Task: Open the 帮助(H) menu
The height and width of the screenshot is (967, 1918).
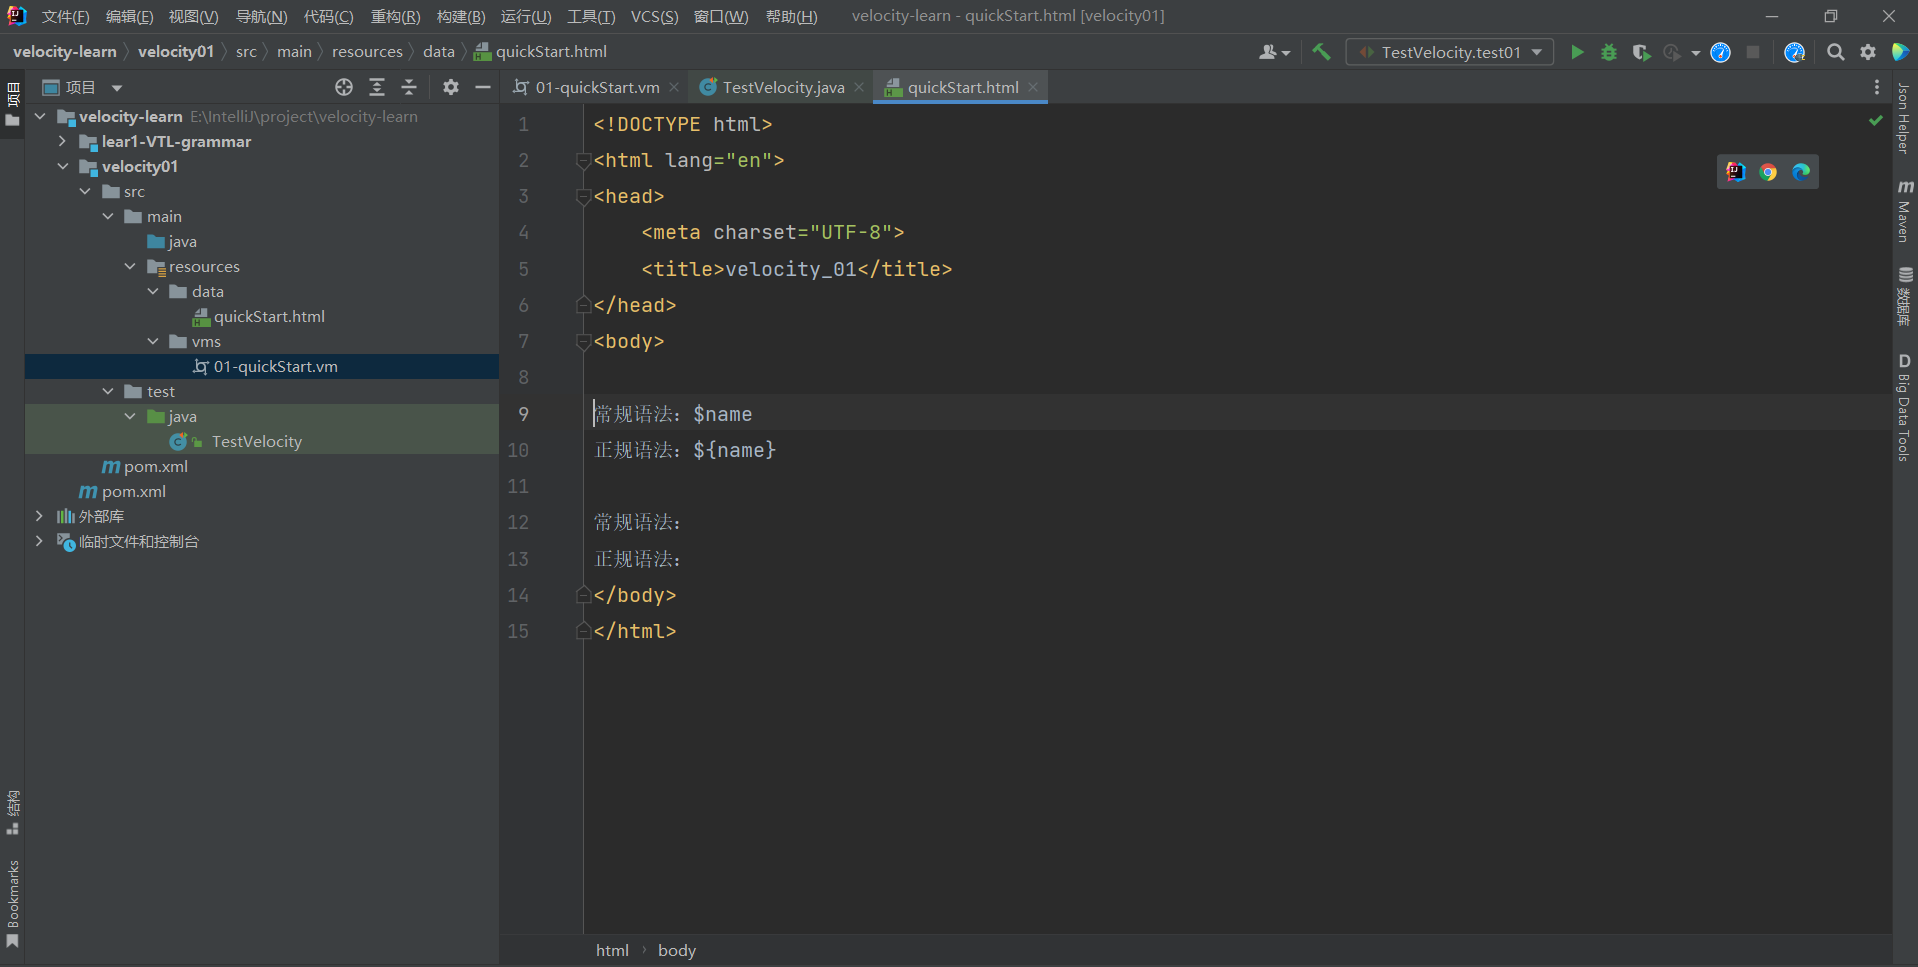Action: [791, 17]
